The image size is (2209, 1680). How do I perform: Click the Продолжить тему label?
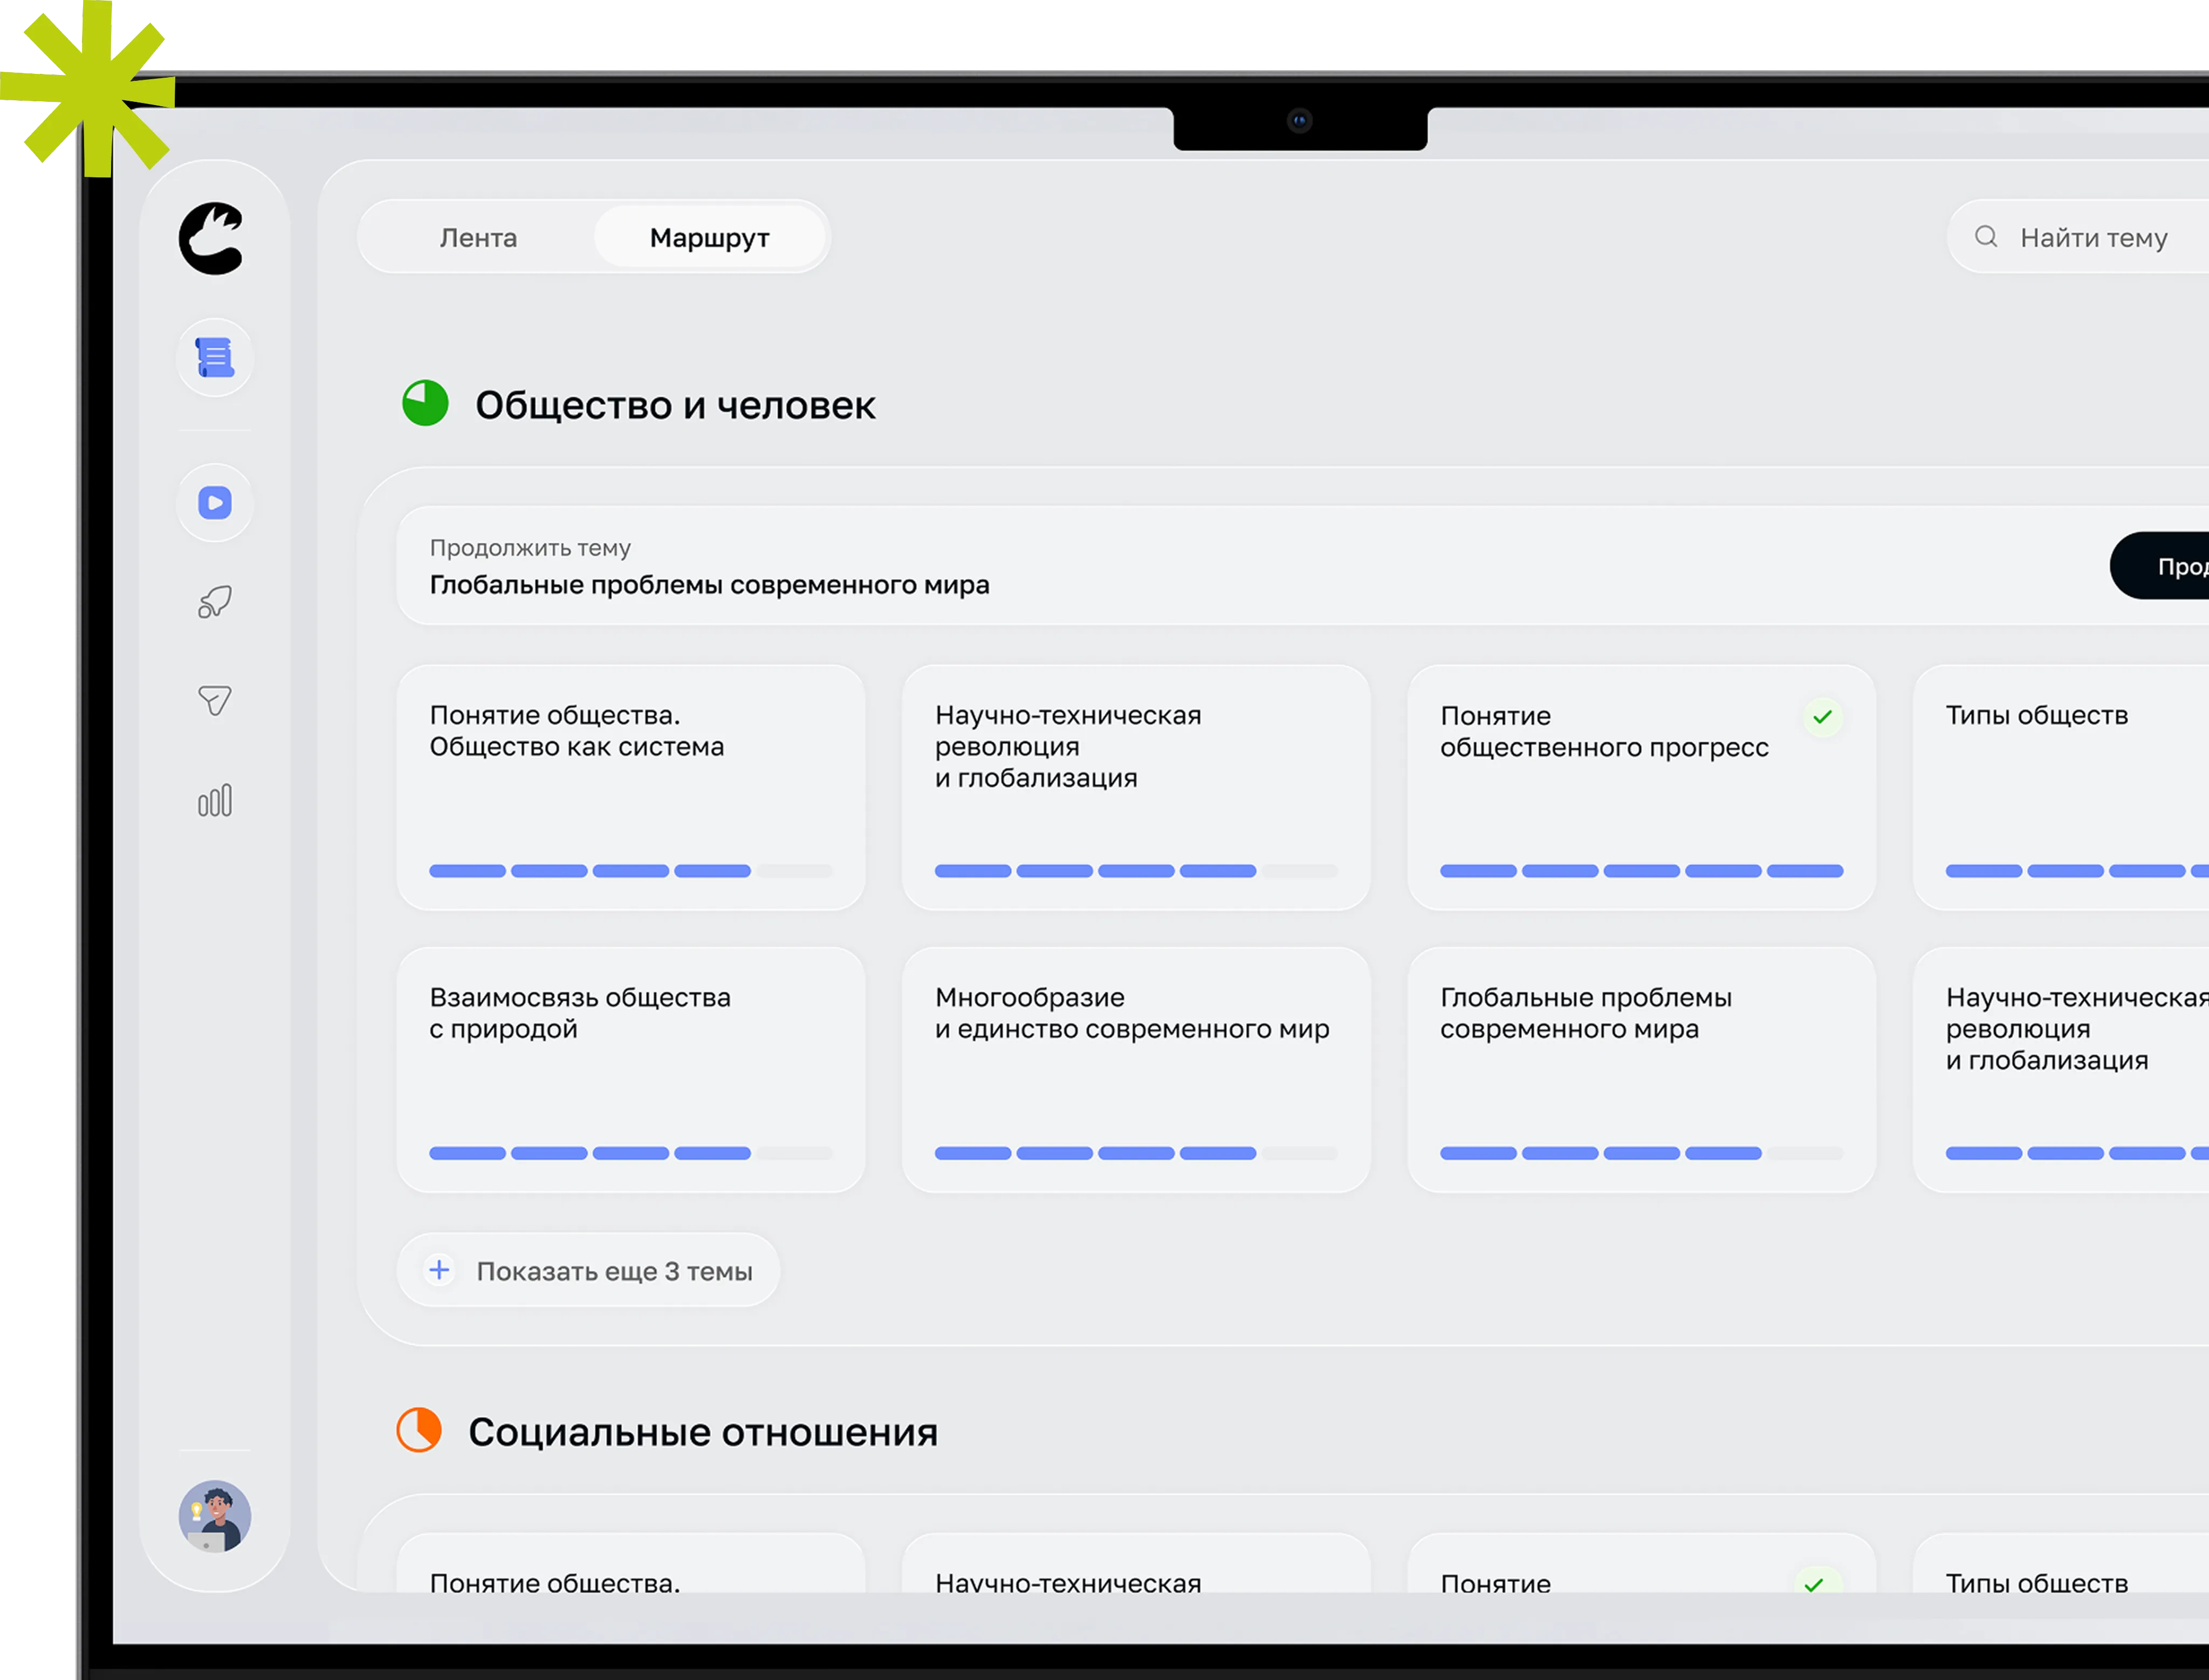pyautogui.click(x=530, y=547)
